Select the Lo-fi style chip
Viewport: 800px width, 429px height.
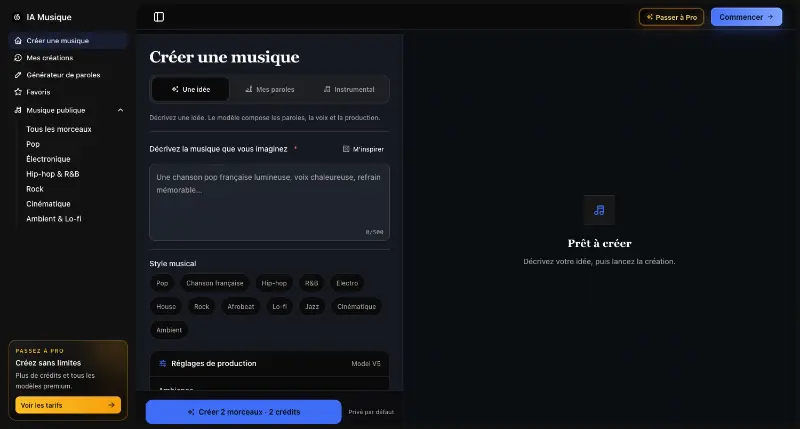[280, 307]
